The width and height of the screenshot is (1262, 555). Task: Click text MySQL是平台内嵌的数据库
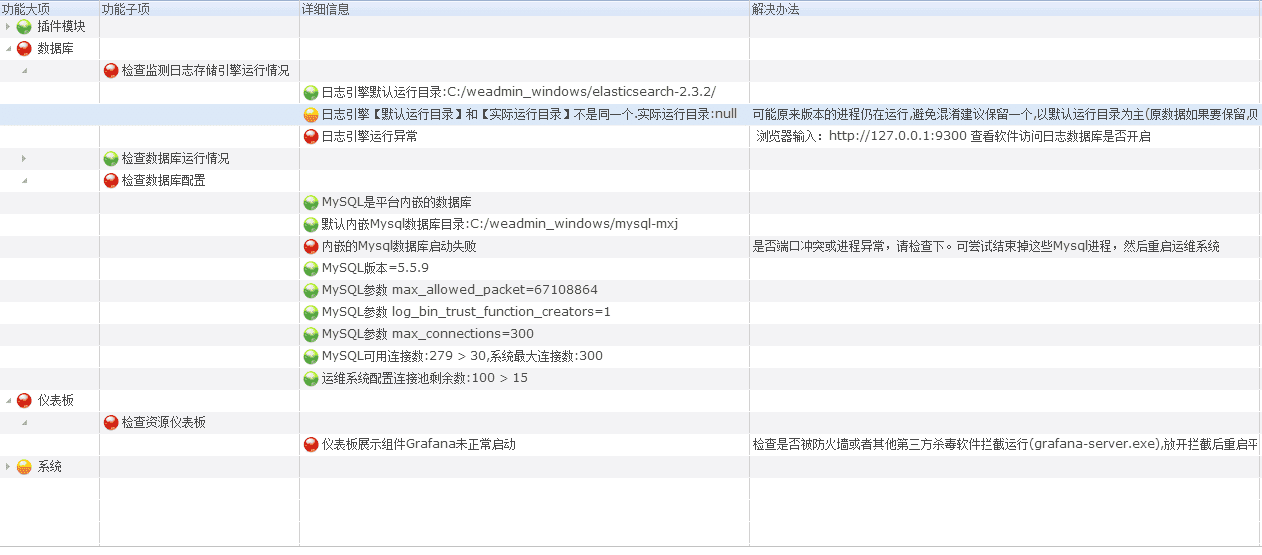[x=396, y=203]
